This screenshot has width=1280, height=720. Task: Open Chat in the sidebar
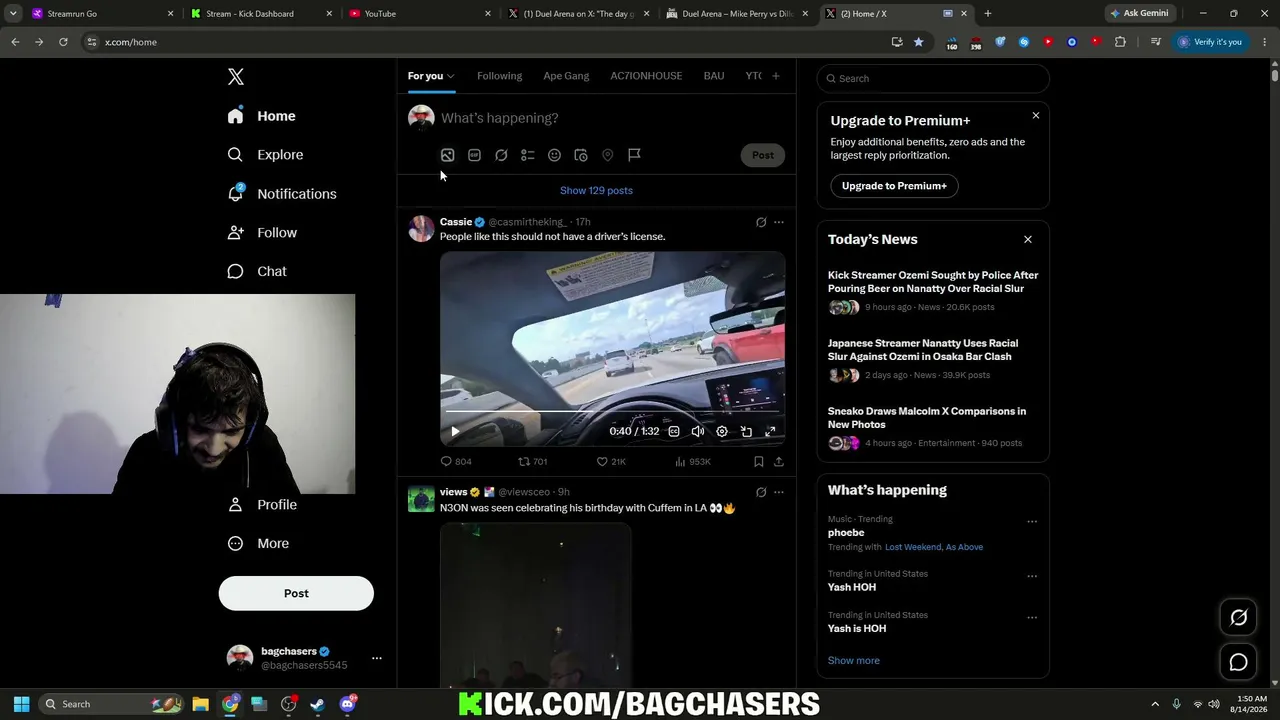[257, 271]
